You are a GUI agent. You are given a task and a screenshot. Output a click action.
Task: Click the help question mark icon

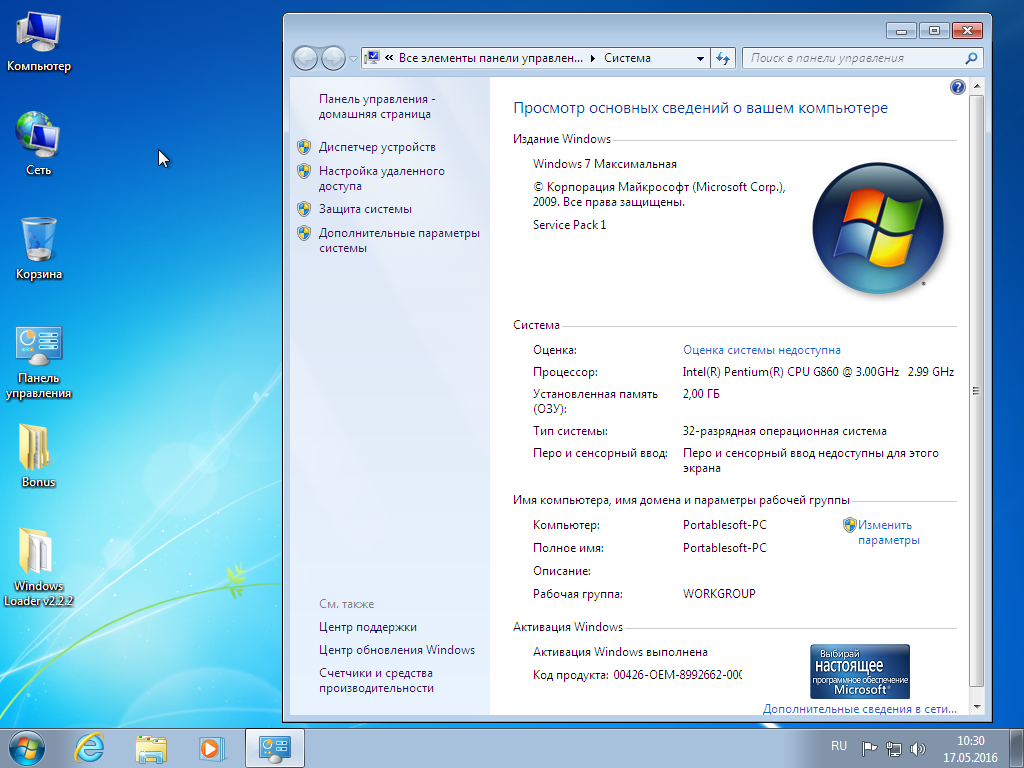(957, 87)
